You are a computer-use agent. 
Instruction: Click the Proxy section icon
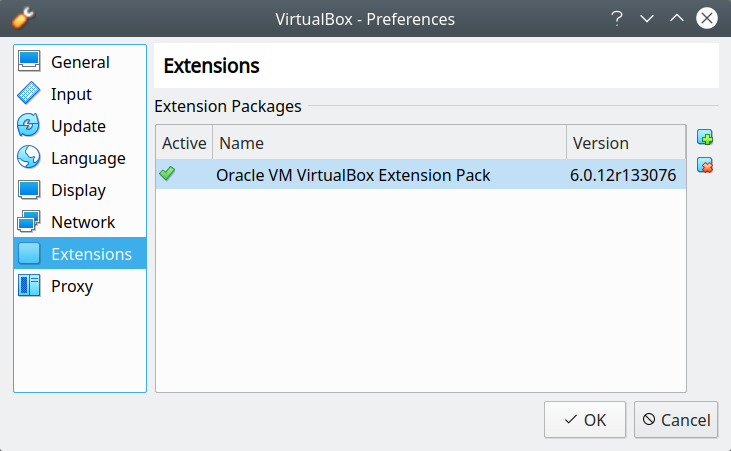click(30, 286)
